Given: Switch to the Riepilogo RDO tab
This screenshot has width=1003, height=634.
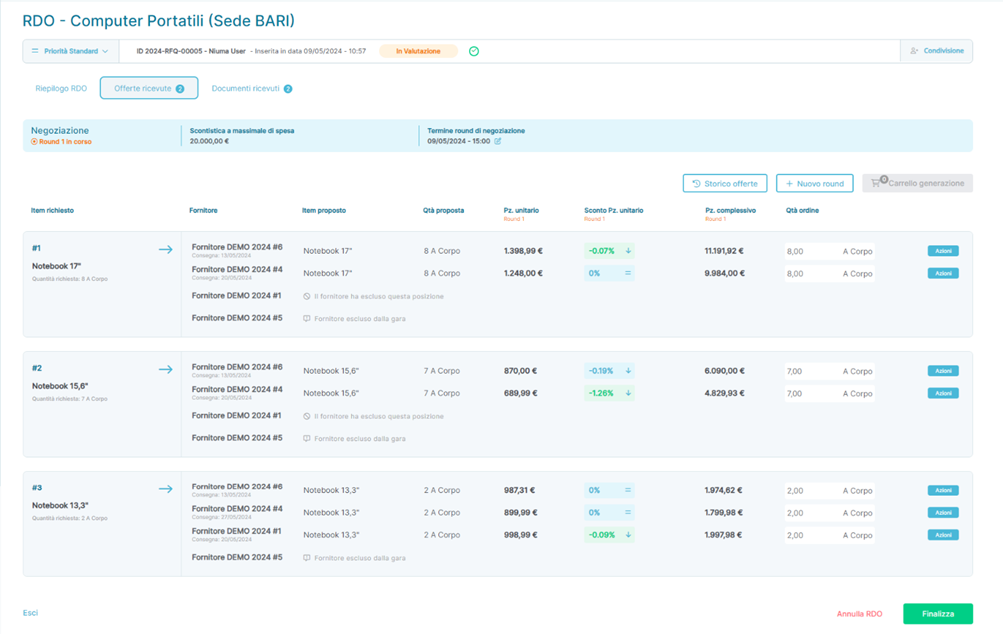Looking at the screenshot, I should [61, 89].
